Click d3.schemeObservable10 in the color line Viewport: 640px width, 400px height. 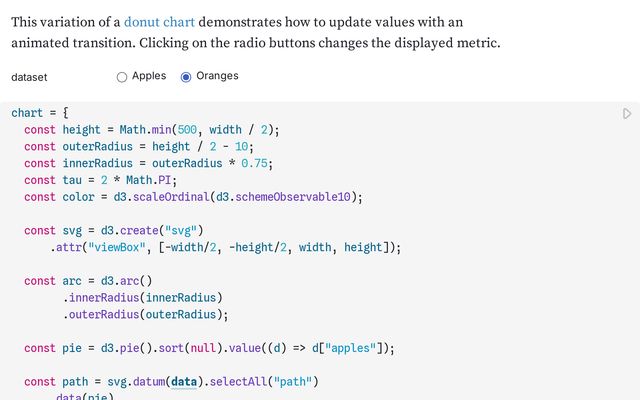click(290, 197)
